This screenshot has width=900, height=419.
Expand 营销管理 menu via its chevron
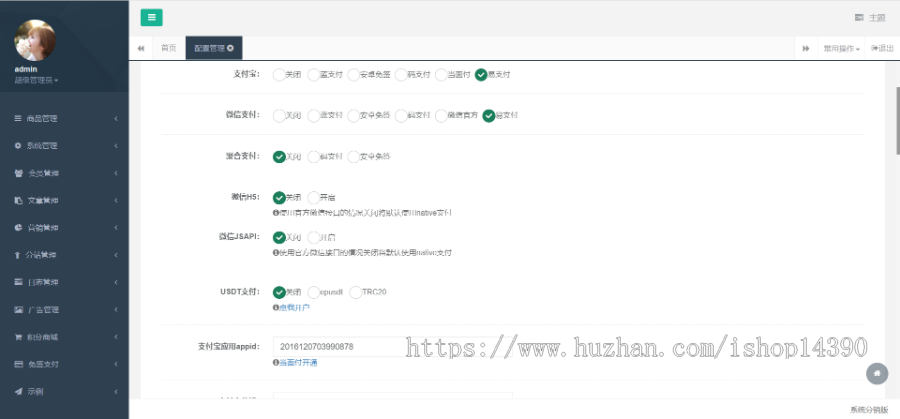[116, 227]
